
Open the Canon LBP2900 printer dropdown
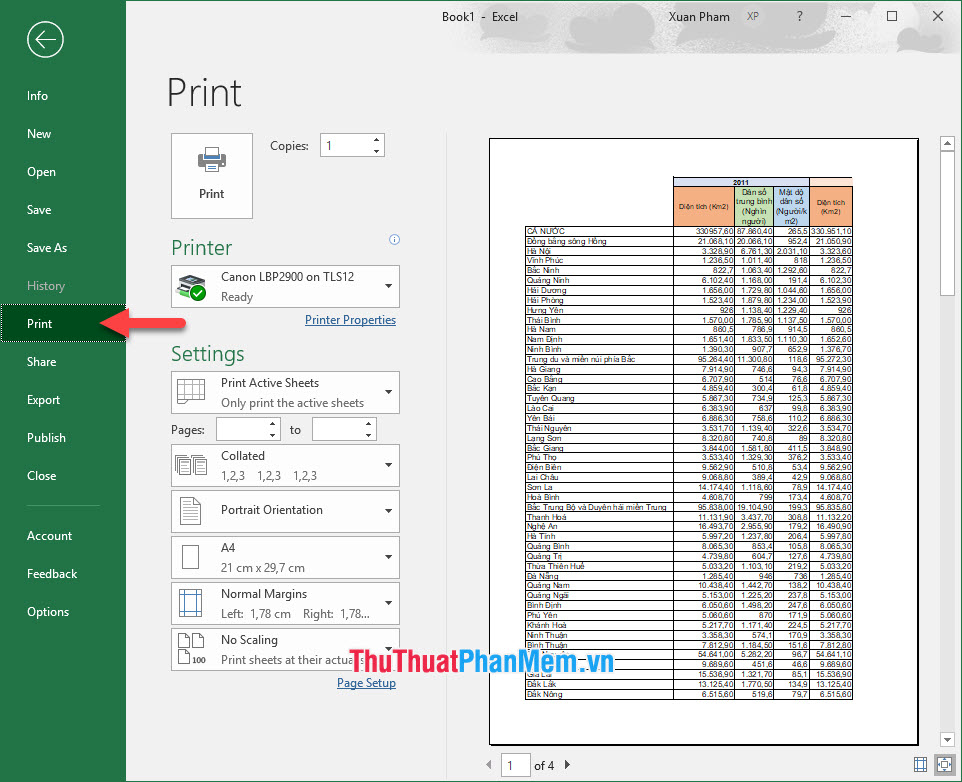click(x=389, y=287)
